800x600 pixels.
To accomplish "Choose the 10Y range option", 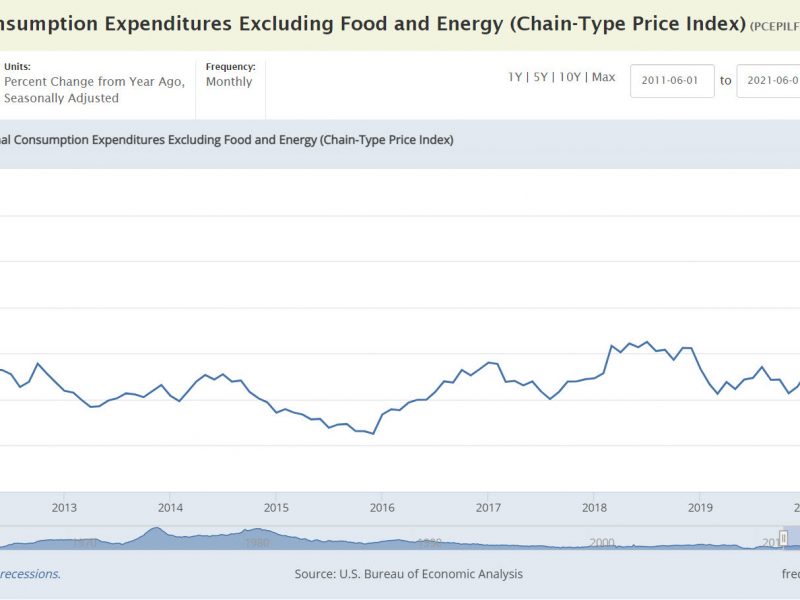I will click(x=569, y=77).
